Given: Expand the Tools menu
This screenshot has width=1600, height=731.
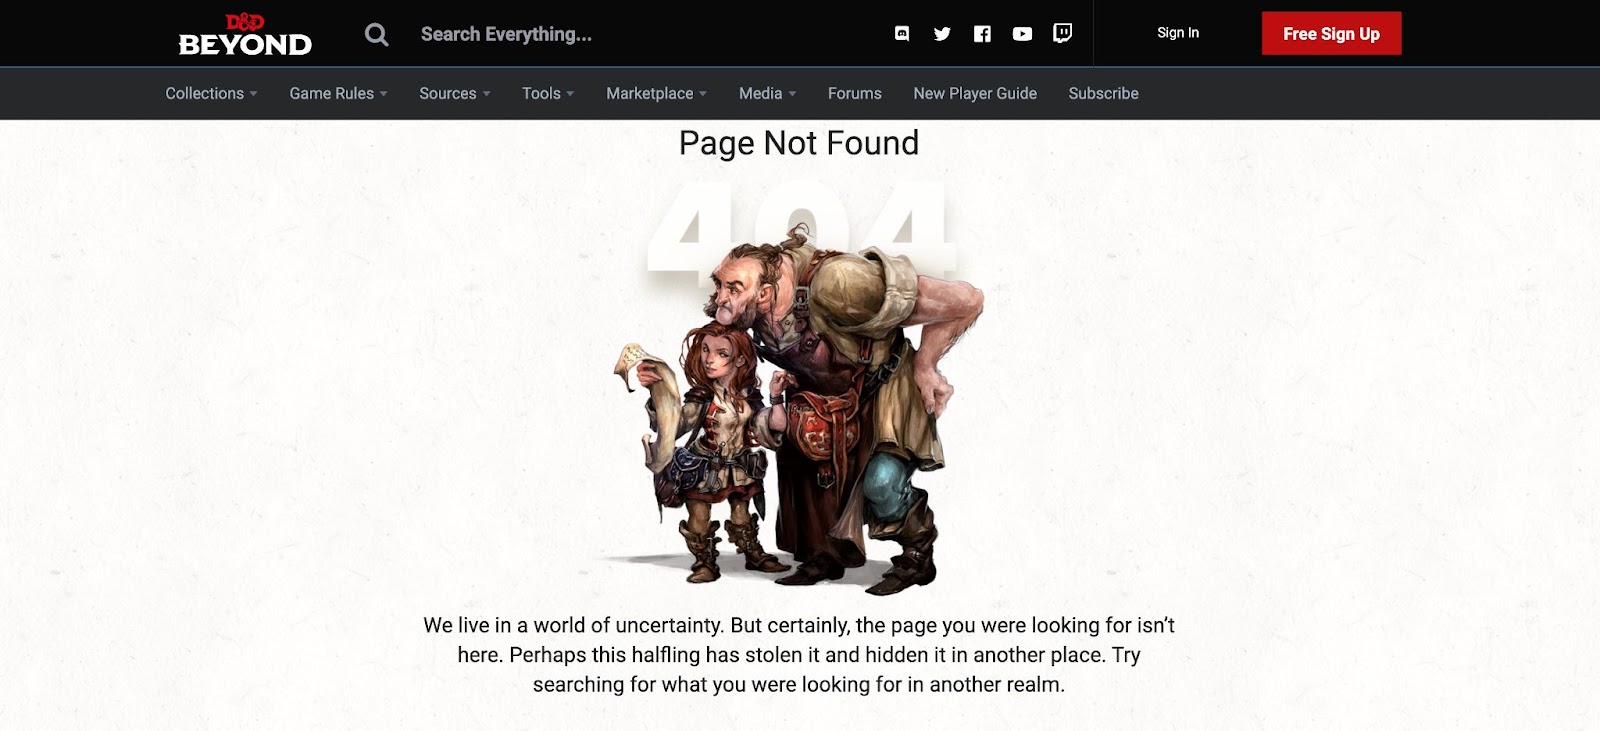Looking at the screenshot, I should coord(548,93).
